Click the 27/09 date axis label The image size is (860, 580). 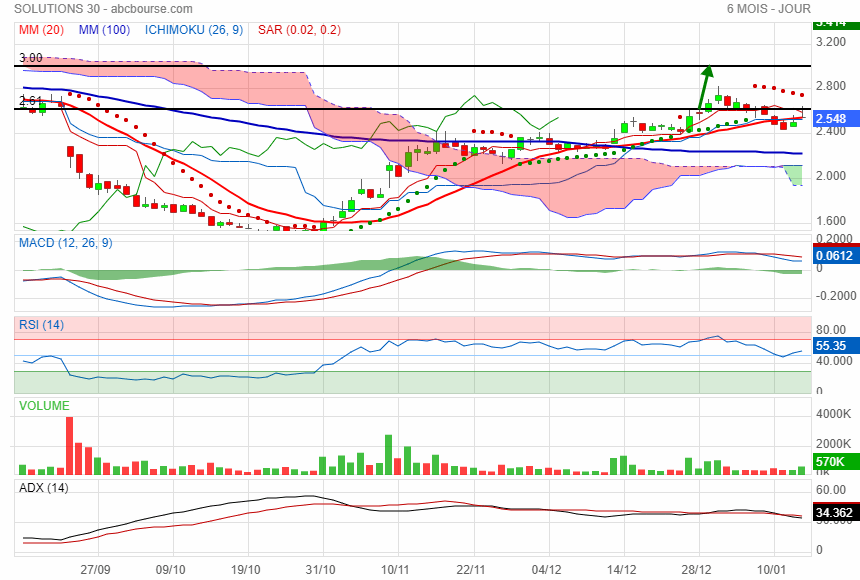click(x=95, y=569)
